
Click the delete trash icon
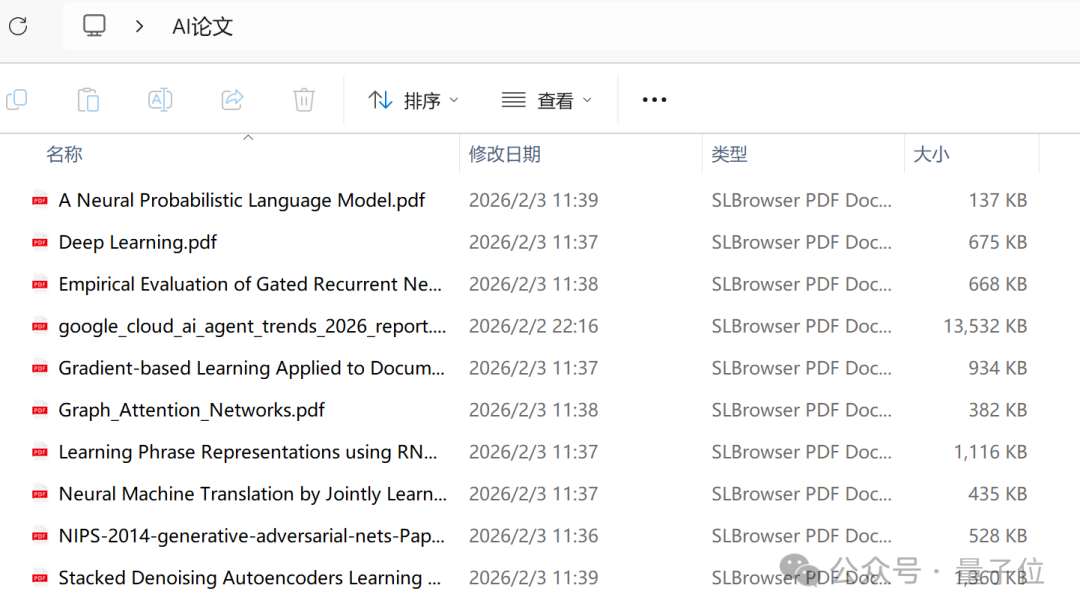click(x=304, y=100)
